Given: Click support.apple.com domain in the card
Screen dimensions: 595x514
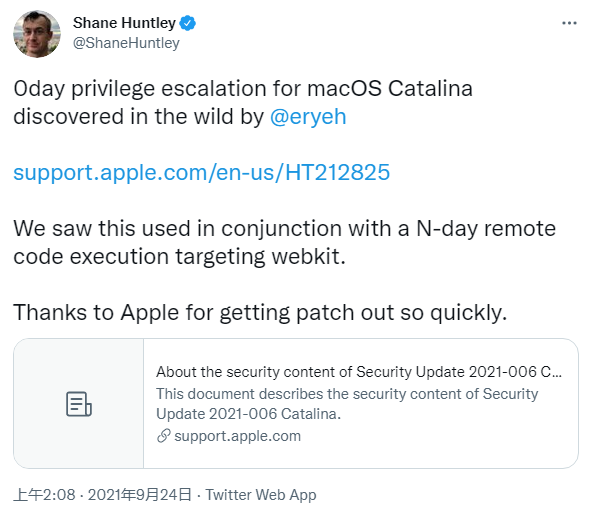Looking at the screenshot, I should click(x=238, y=436).
